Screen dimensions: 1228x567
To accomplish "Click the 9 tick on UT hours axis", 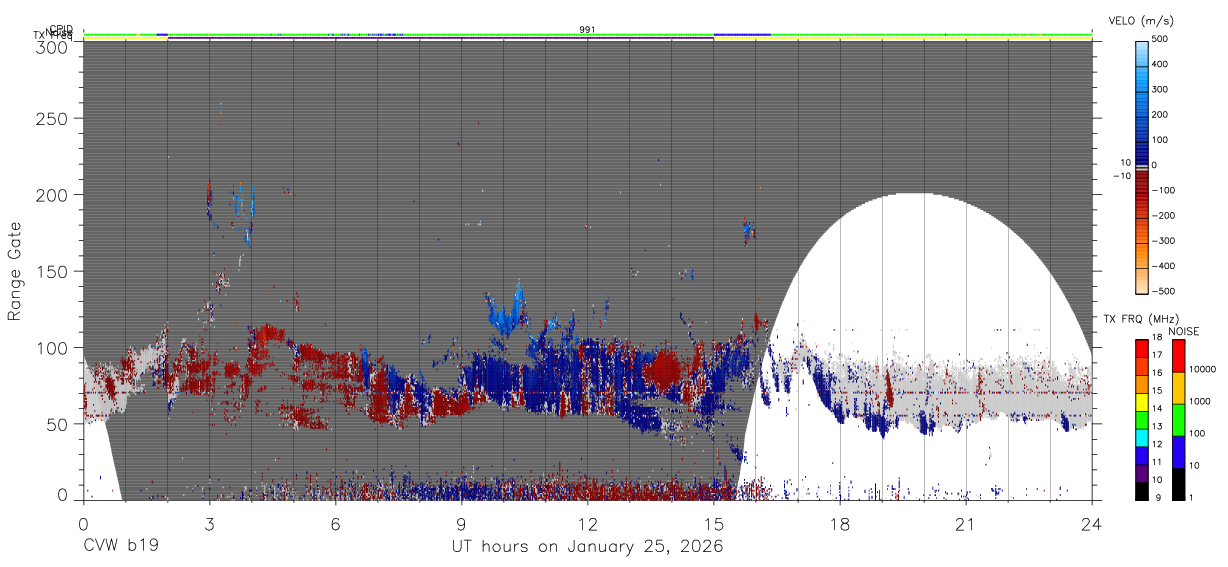I will (x=461, y=523).
